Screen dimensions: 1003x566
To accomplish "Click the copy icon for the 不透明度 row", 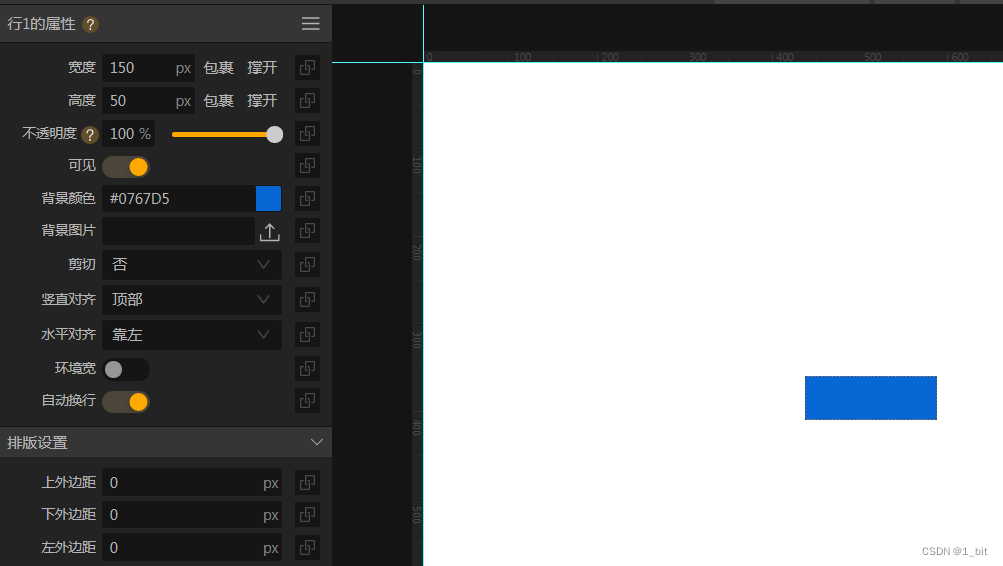I will tap(307, 134).
